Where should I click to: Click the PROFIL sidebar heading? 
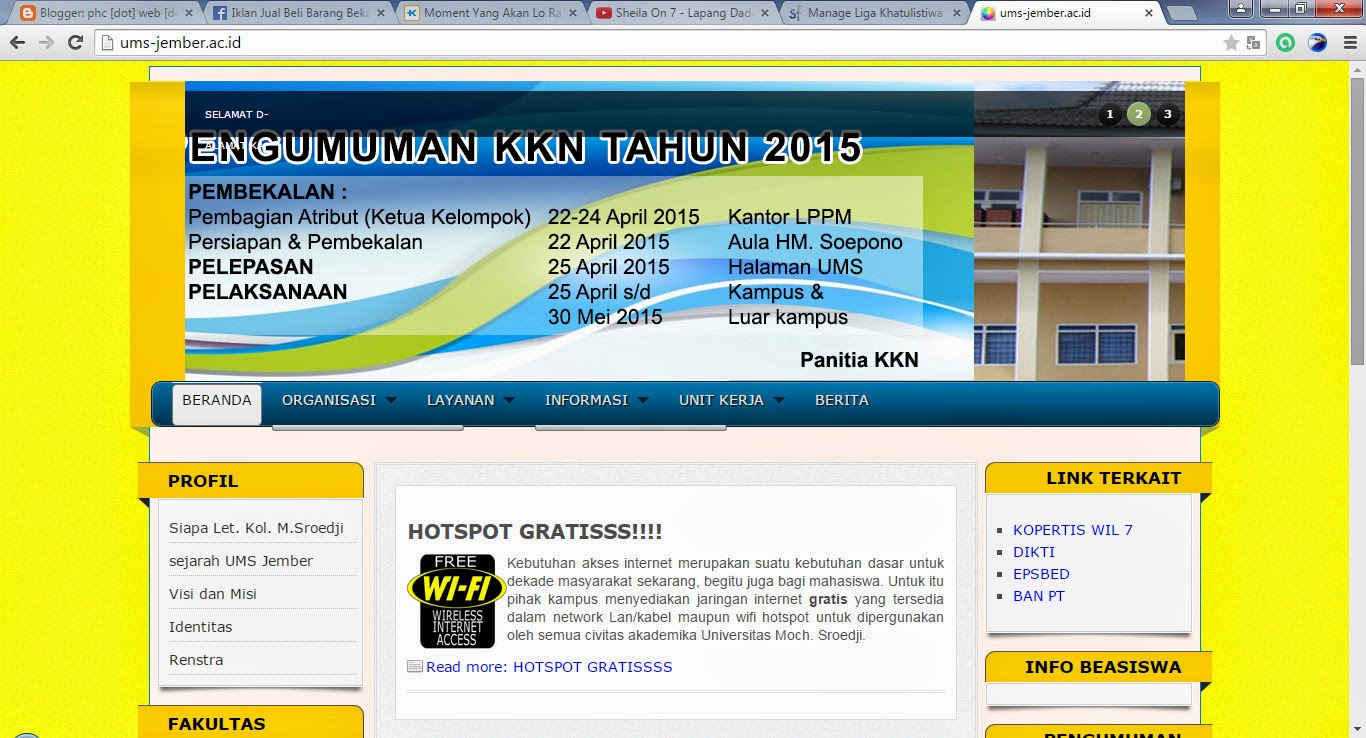(x=203, y=481)
